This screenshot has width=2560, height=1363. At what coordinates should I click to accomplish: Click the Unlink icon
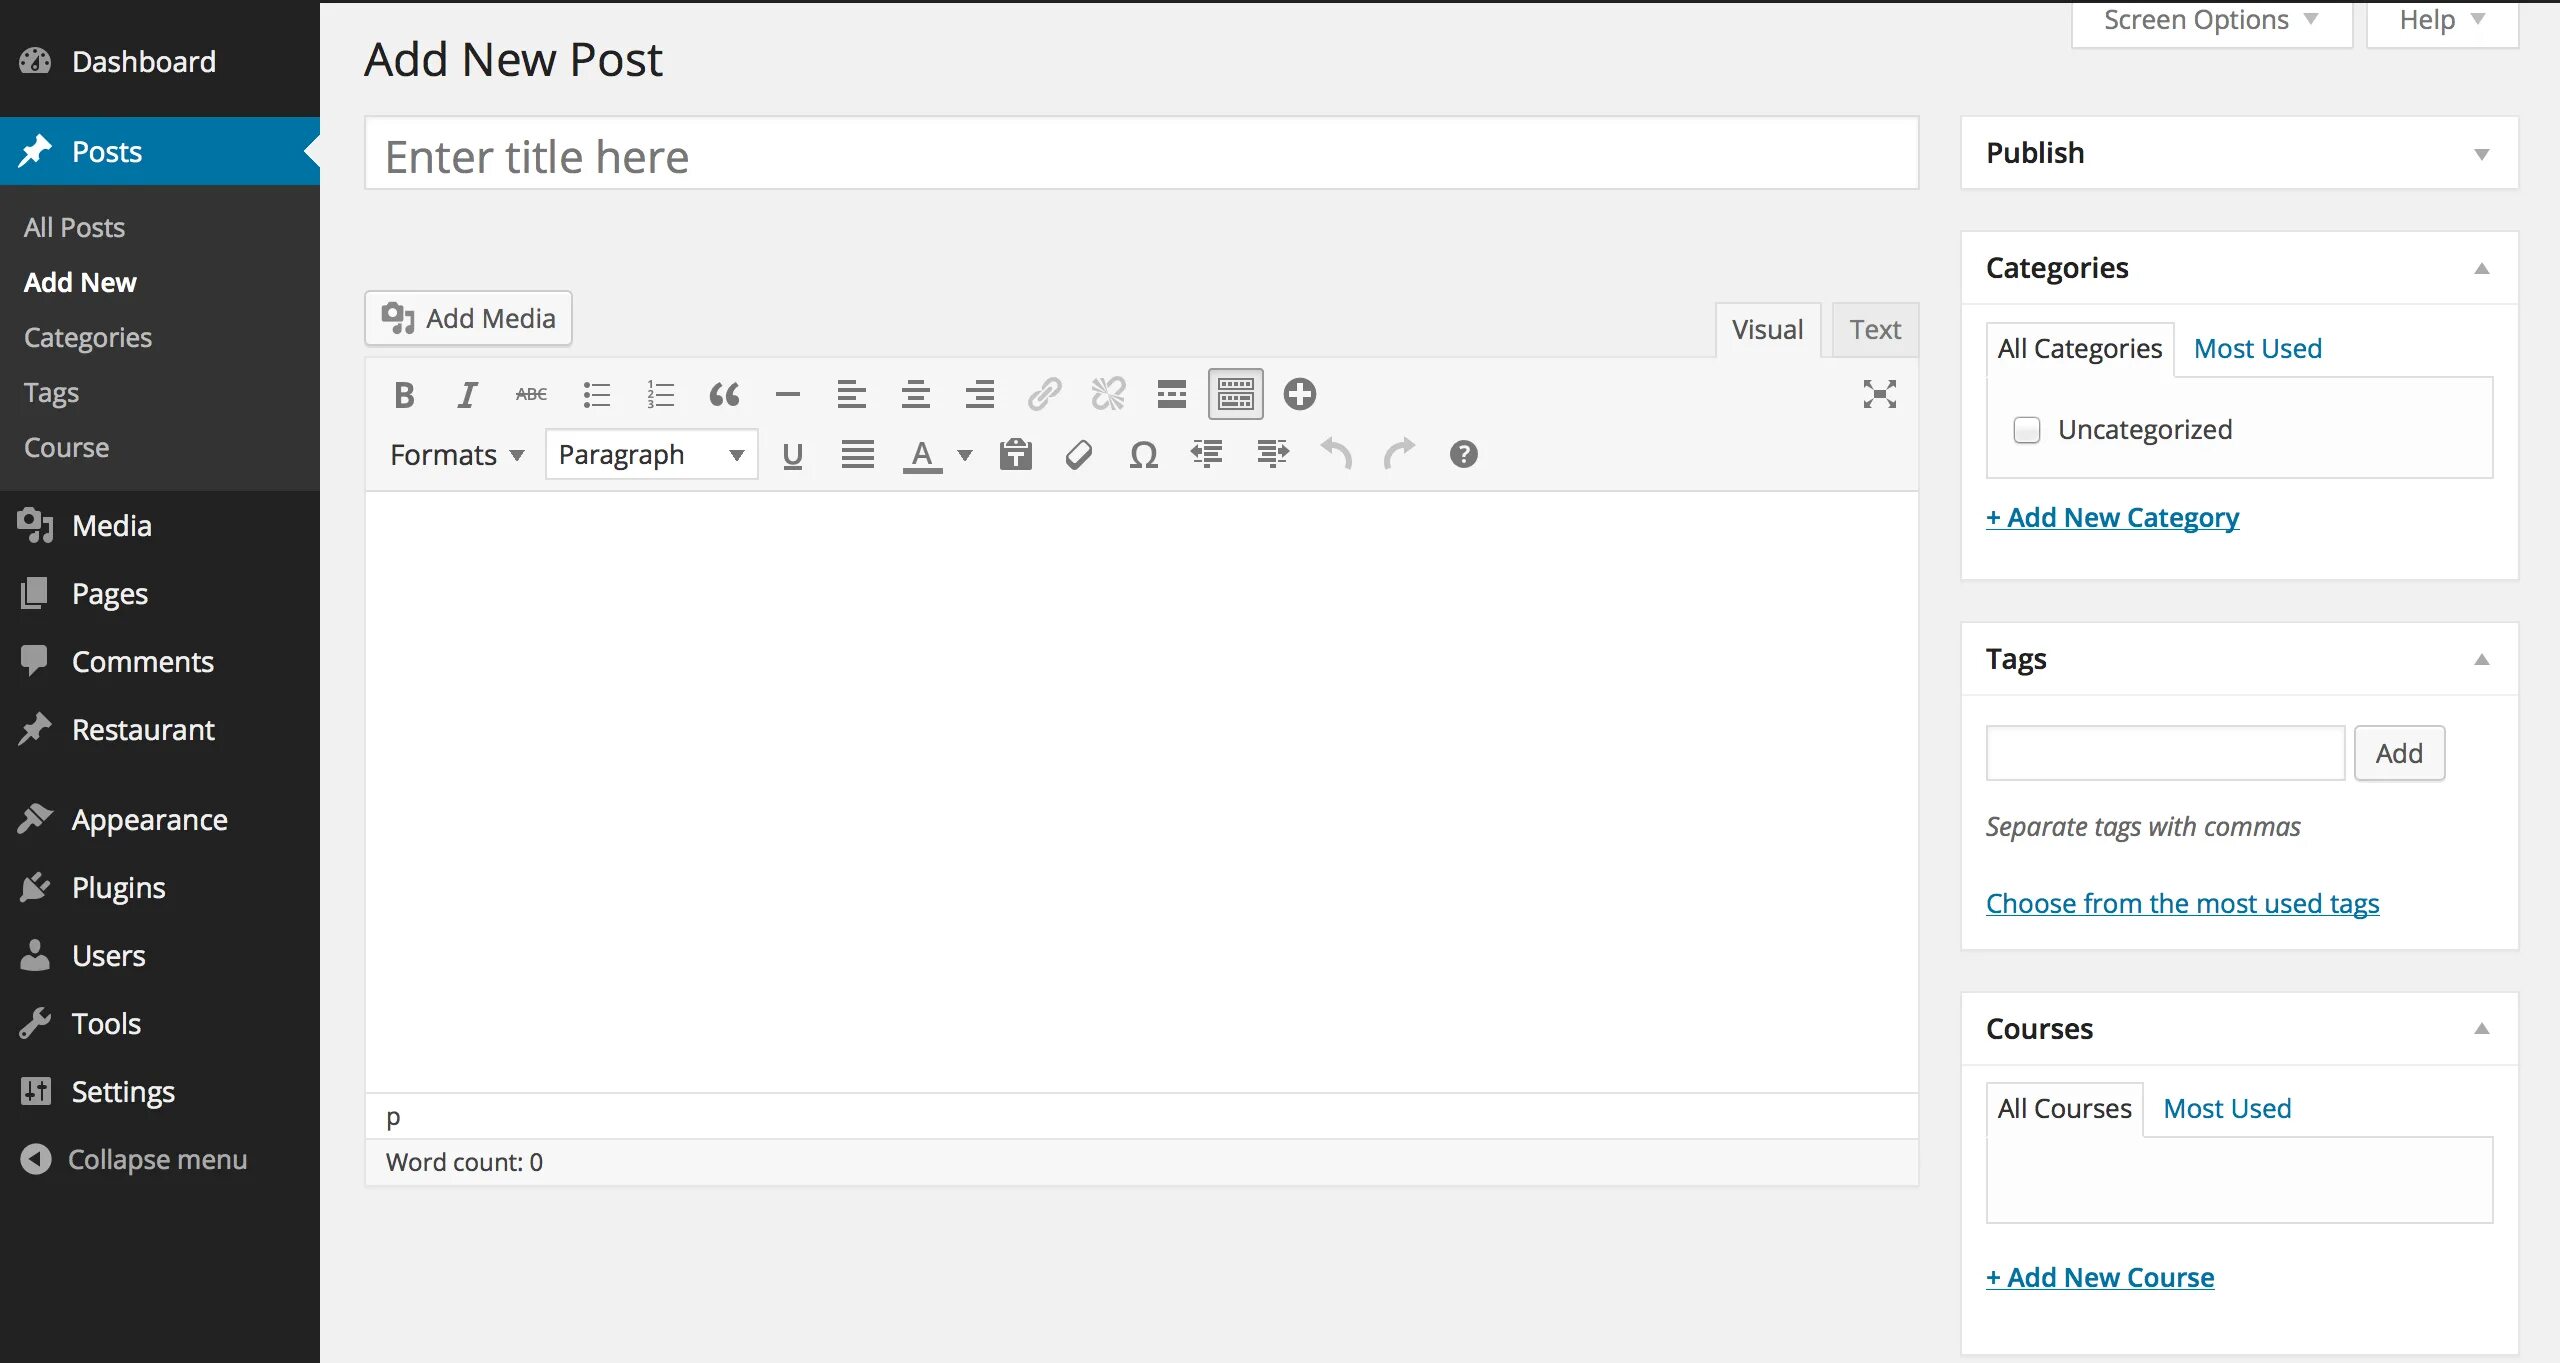(1106, 393)
